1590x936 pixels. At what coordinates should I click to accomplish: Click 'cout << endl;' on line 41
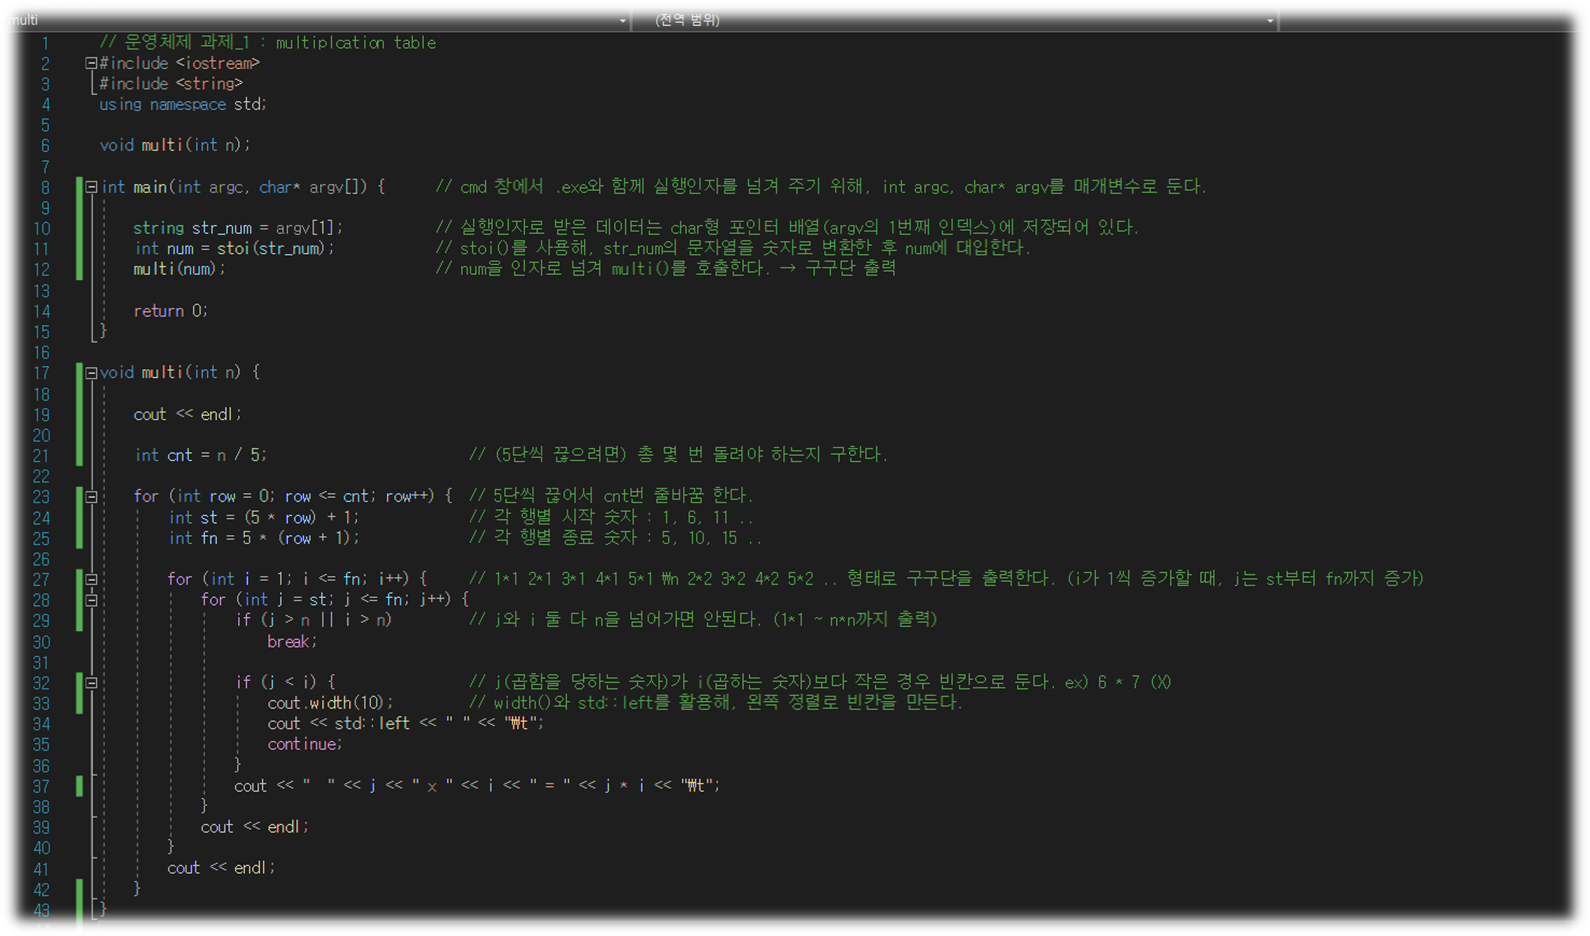[x=221, y=868]
